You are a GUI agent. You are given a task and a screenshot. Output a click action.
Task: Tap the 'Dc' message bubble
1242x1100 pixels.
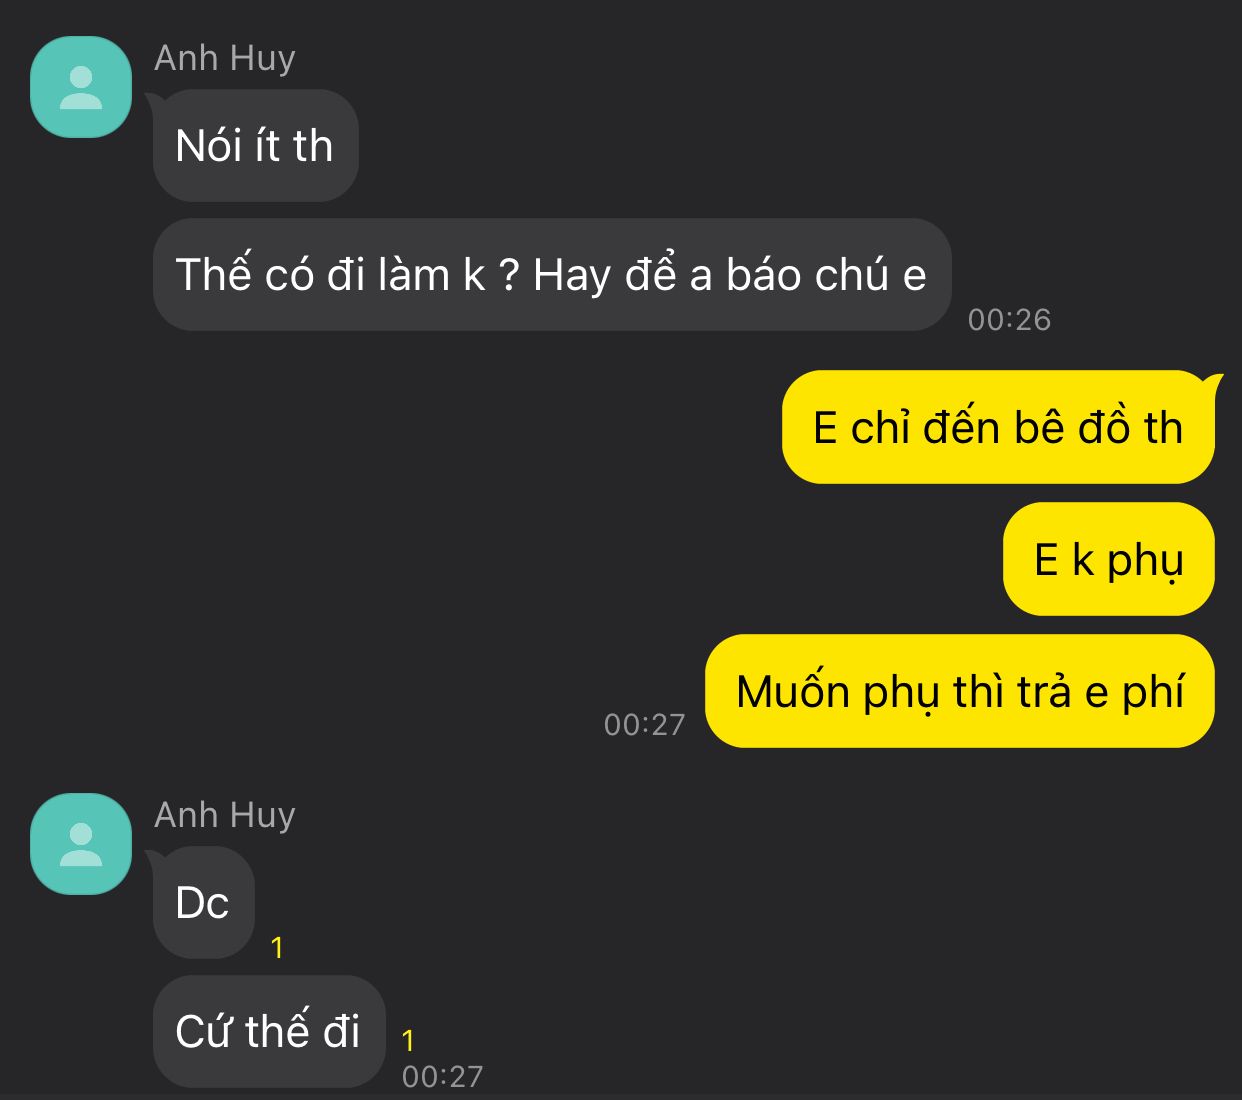point(203,903)
